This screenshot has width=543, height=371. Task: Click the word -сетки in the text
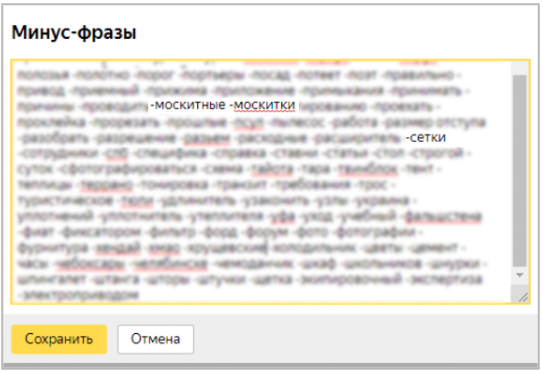coord(426,138)
